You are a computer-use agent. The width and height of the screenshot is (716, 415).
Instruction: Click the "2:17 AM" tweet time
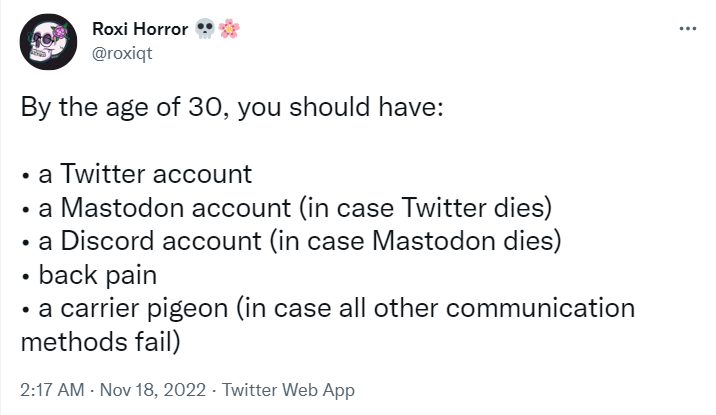pos(49,390)
